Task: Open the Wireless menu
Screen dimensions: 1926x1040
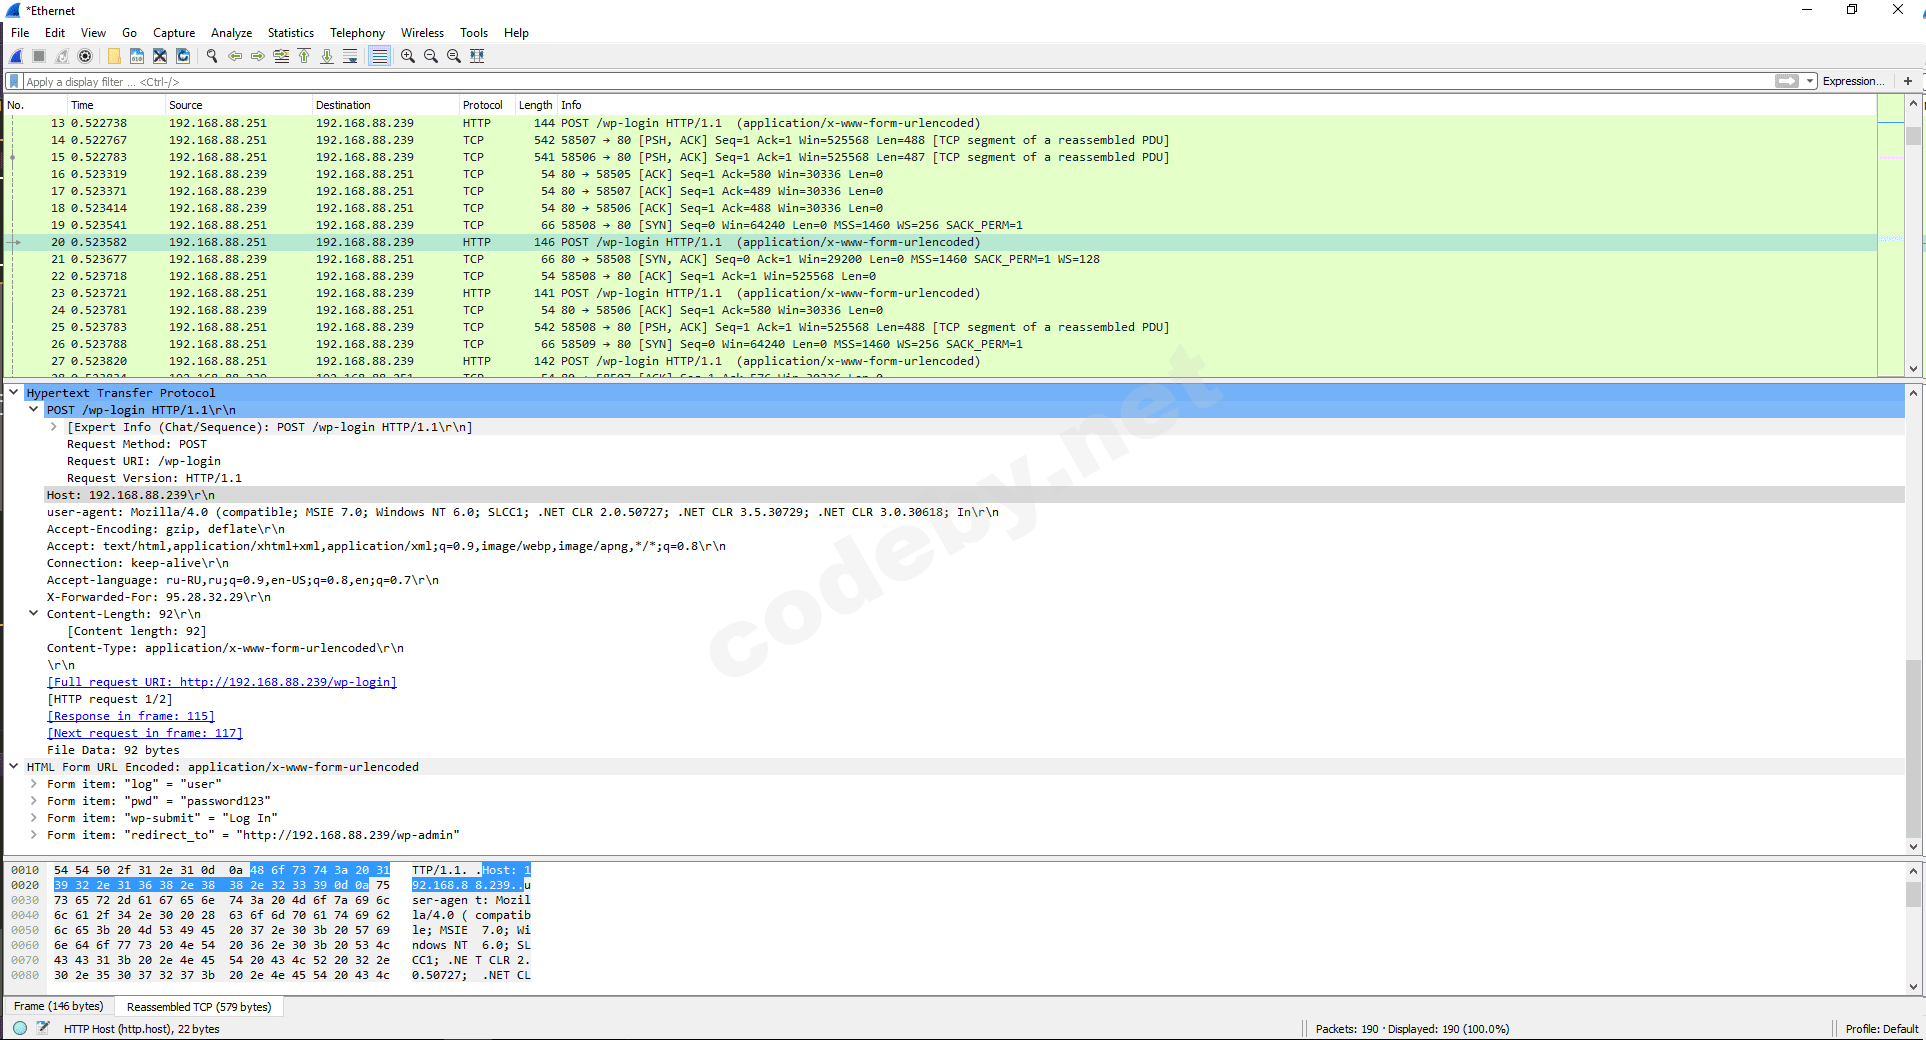Action: [x=422, y=33]
